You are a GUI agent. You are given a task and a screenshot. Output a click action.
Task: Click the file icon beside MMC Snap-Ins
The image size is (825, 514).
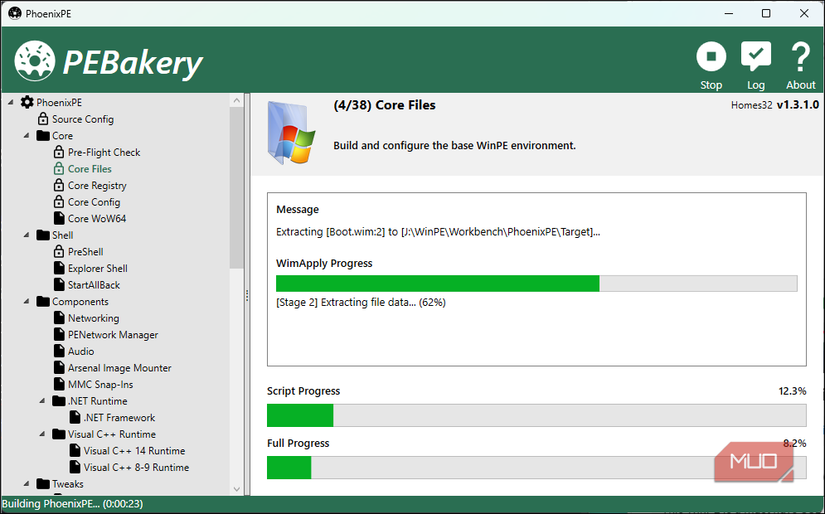click(x=59, y=384)
